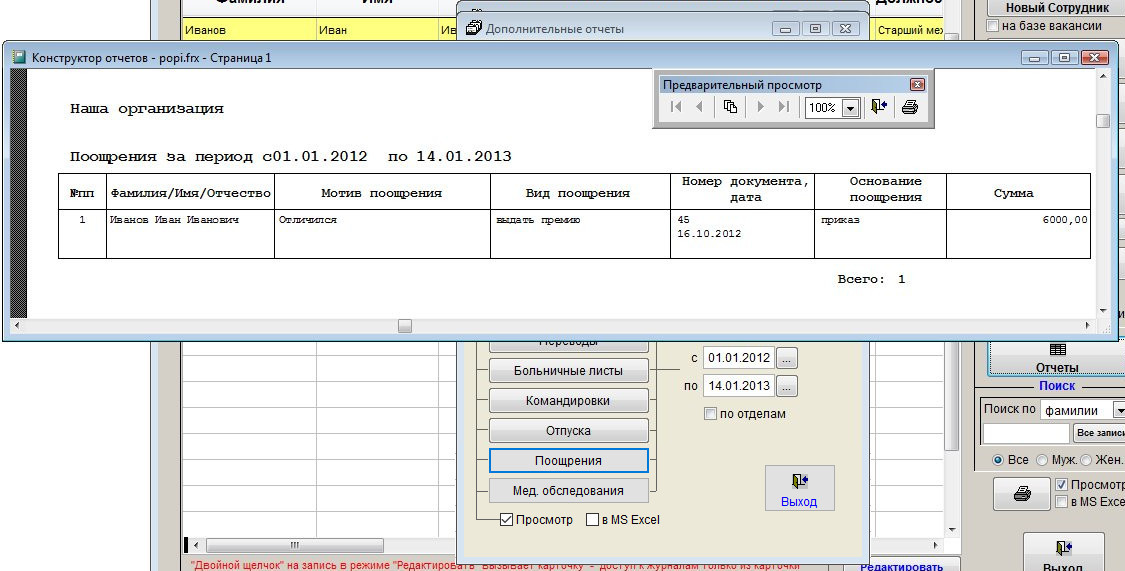
Task: Jump to the last page of the preview
Action: [x=784, y=107]
